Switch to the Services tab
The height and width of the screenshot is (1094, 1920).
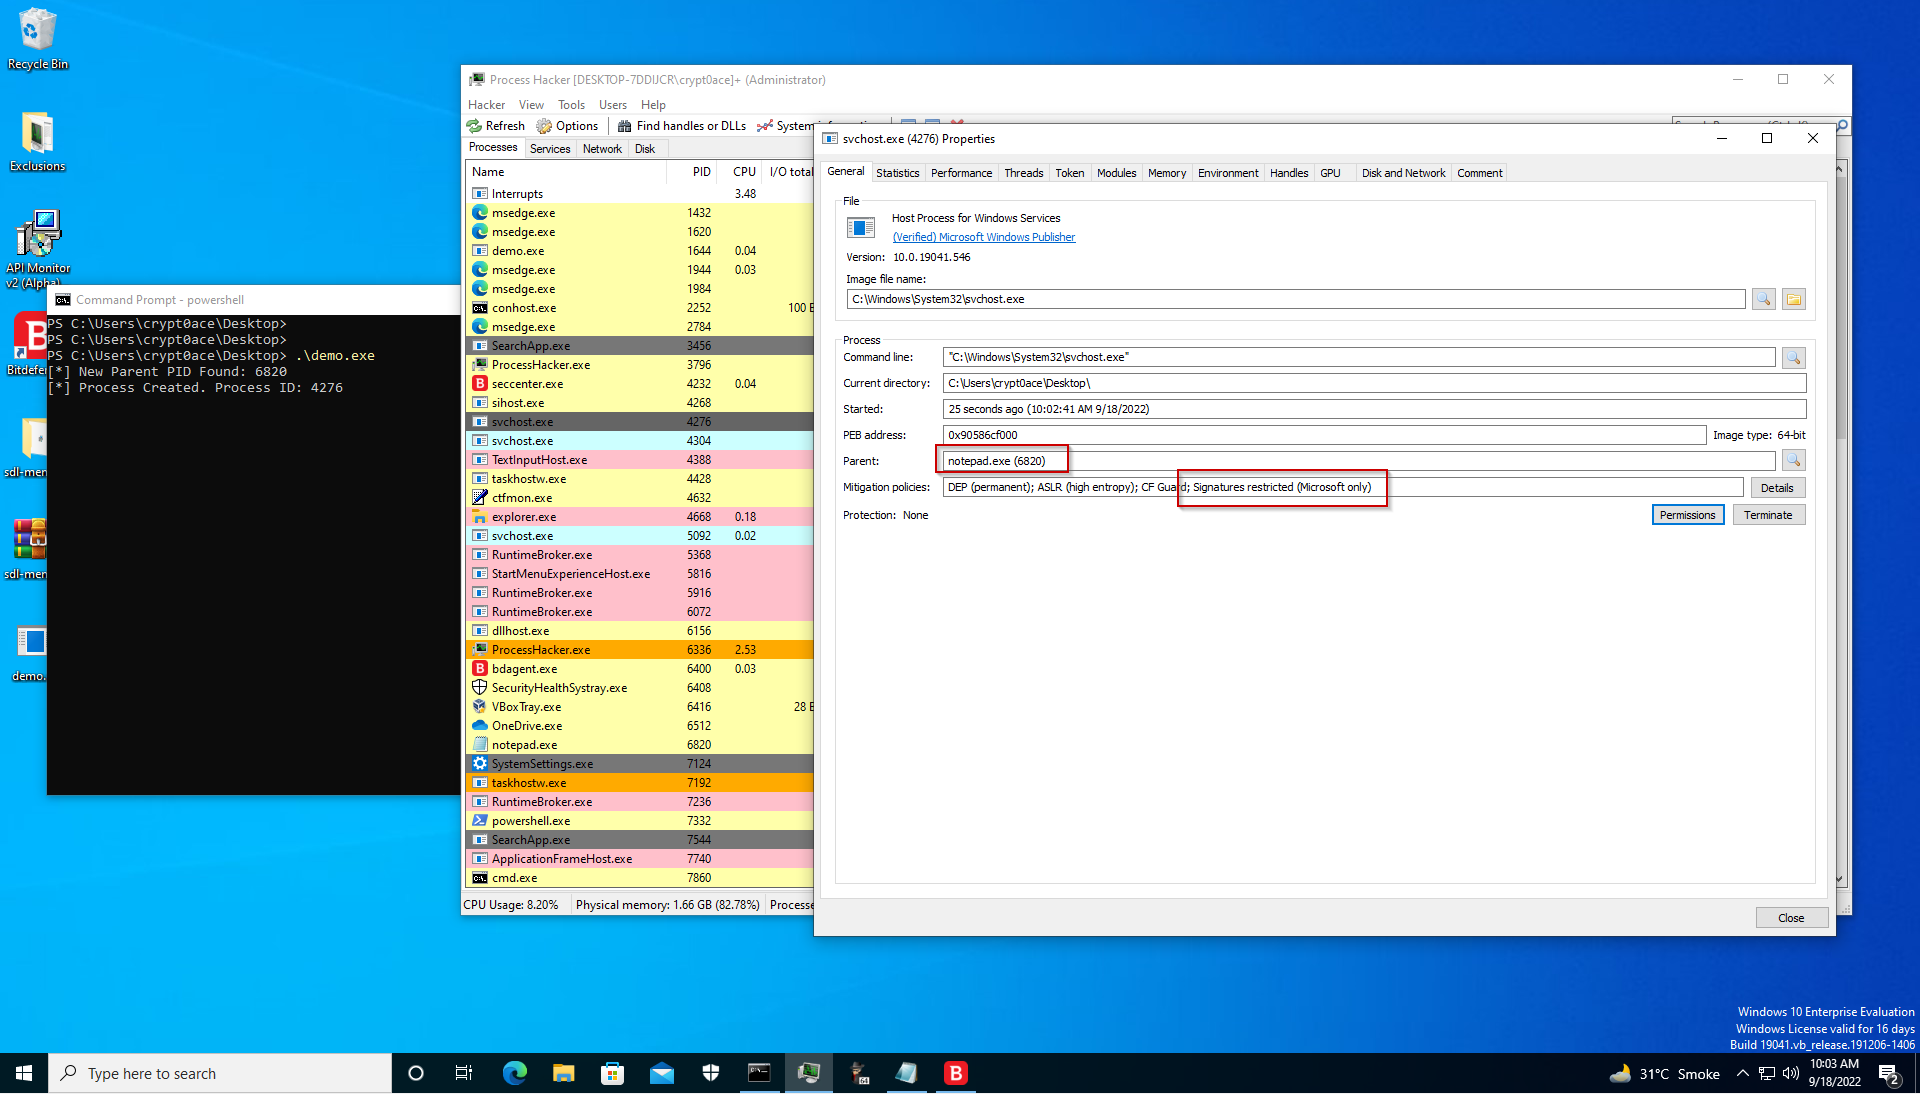pos(550,148)
